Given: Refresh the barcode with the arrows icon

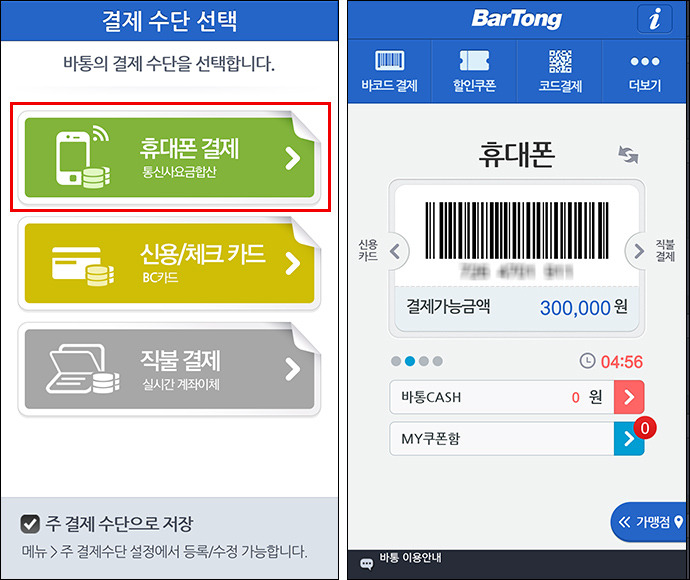Looking at the screenshot, I should (x=628, y=154).
